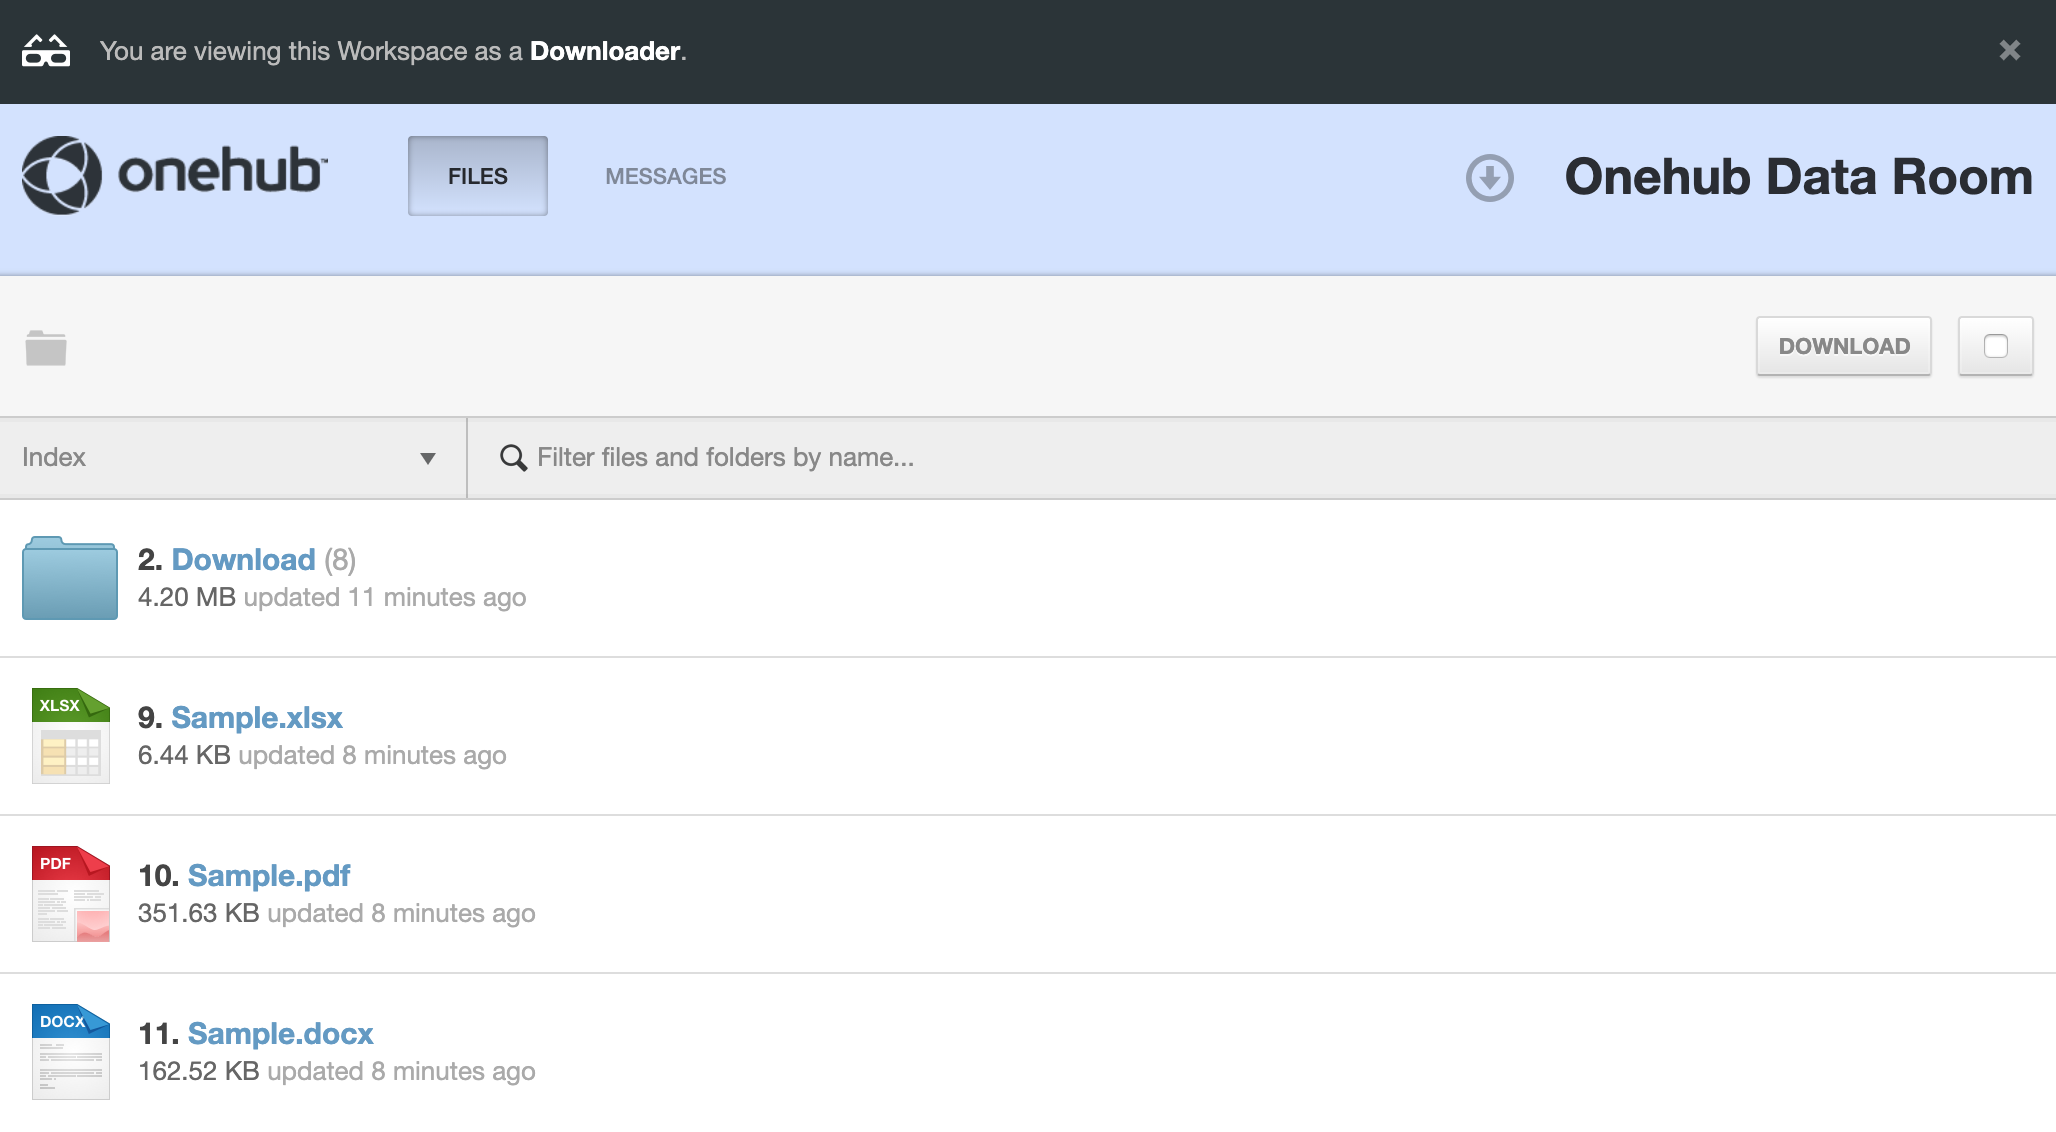Open the blue Download folder icon
Image resolution: width=2056 pixels, height=1132 pixels.
pos(70,578)
